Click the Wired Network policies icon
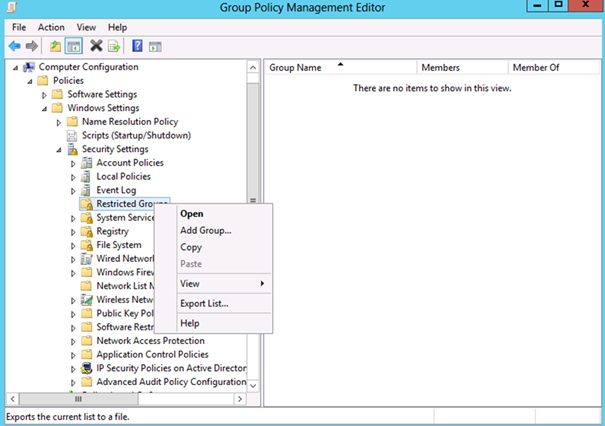 click(x=87, y=259)
